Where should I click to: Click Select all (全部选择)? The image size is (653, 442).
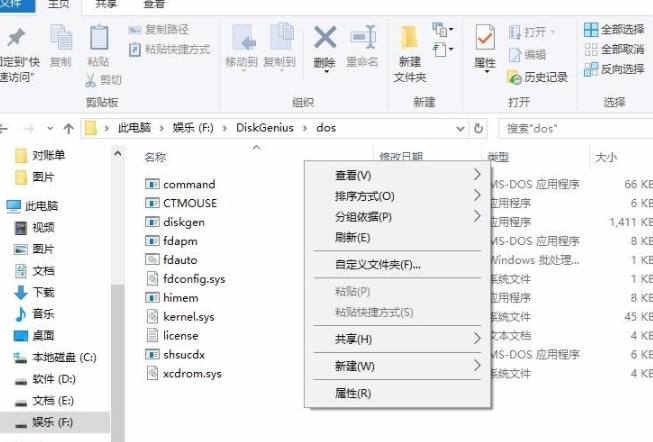614,30
